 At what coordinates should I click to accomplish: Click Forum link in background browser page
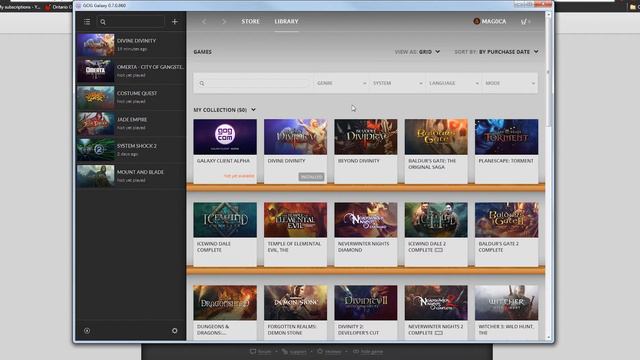click(x=260, y=351)
